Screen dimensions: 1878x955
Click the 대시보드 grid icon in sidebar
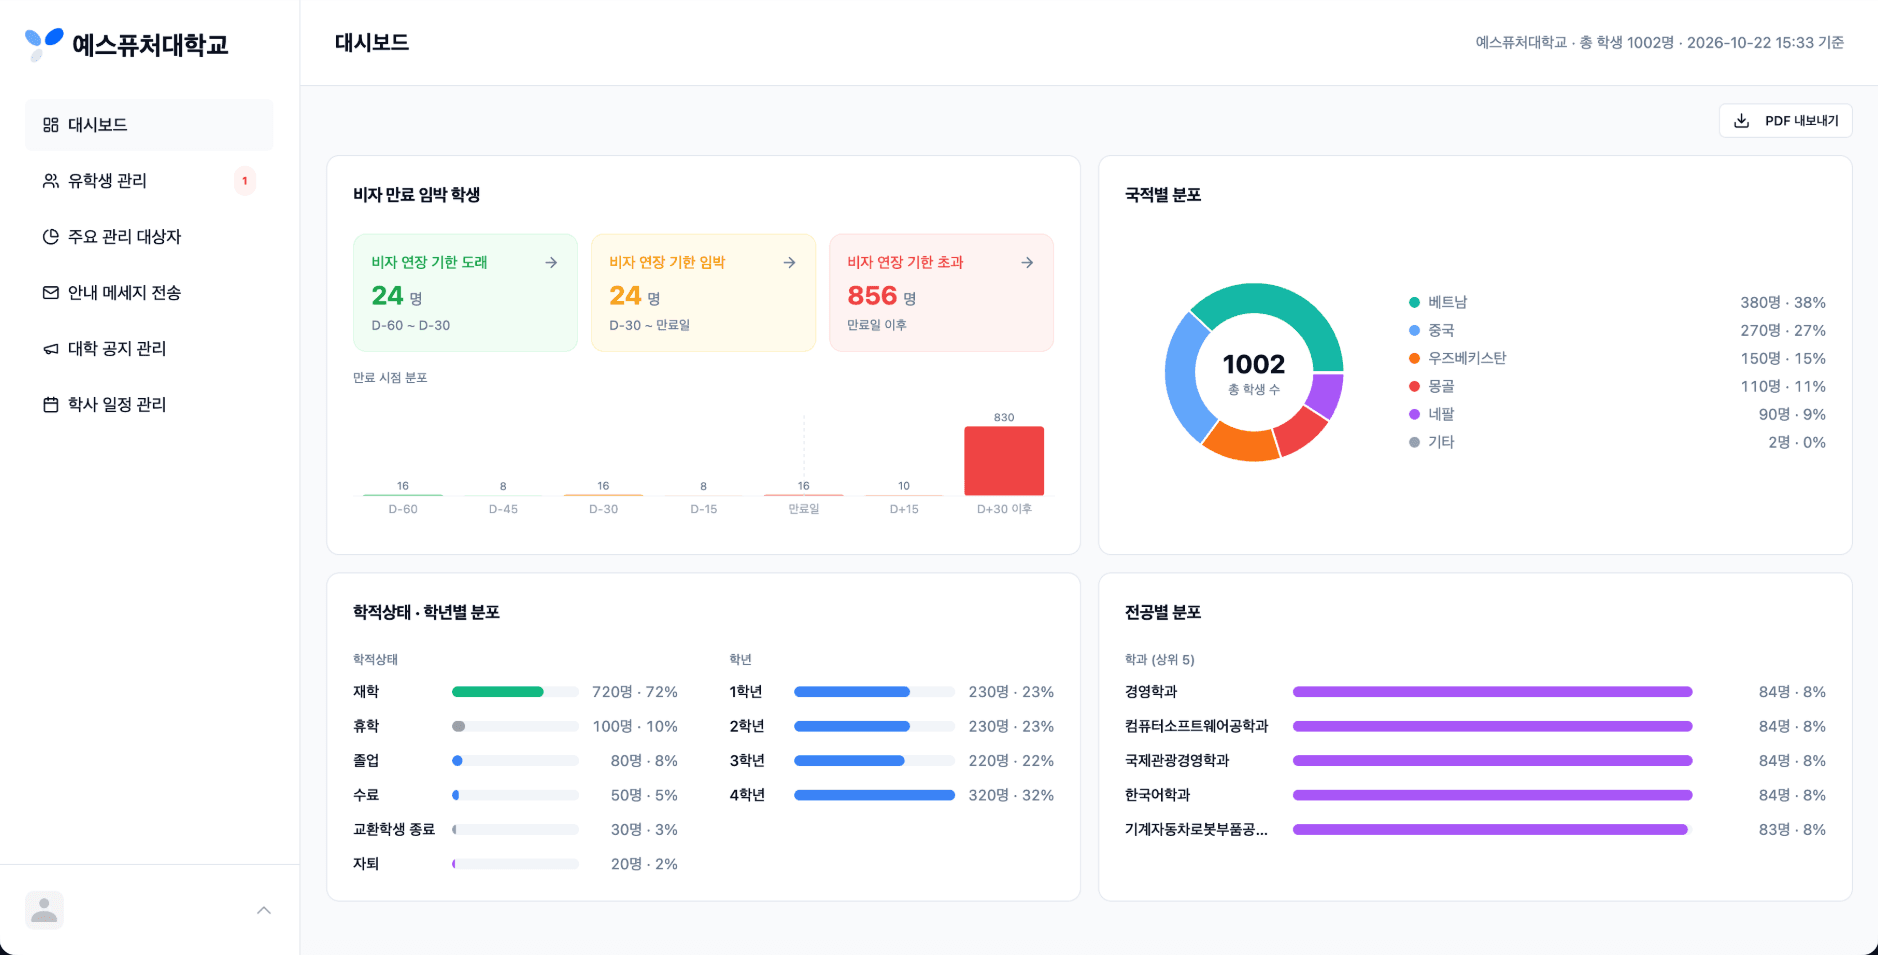click(x=51, y=125)
